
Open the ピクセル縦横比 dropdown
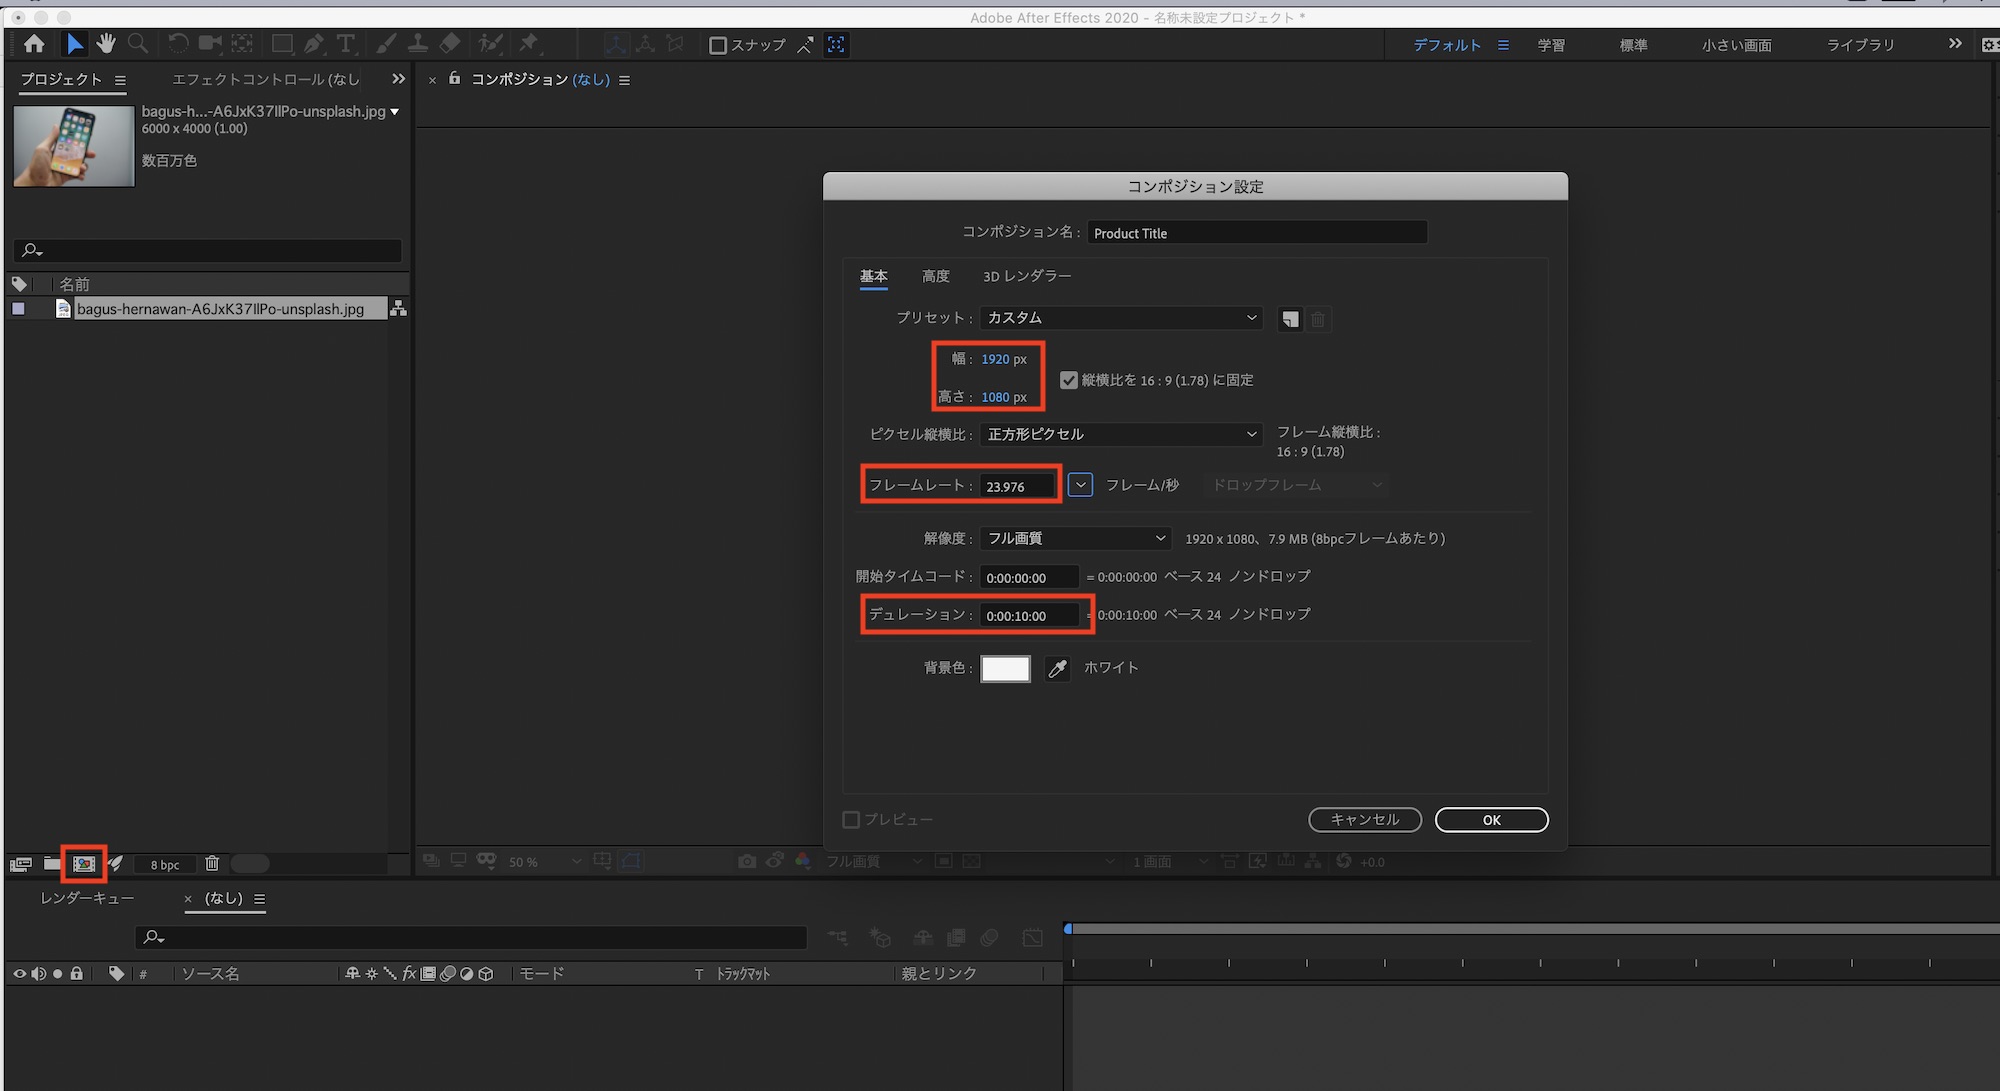1121,434
